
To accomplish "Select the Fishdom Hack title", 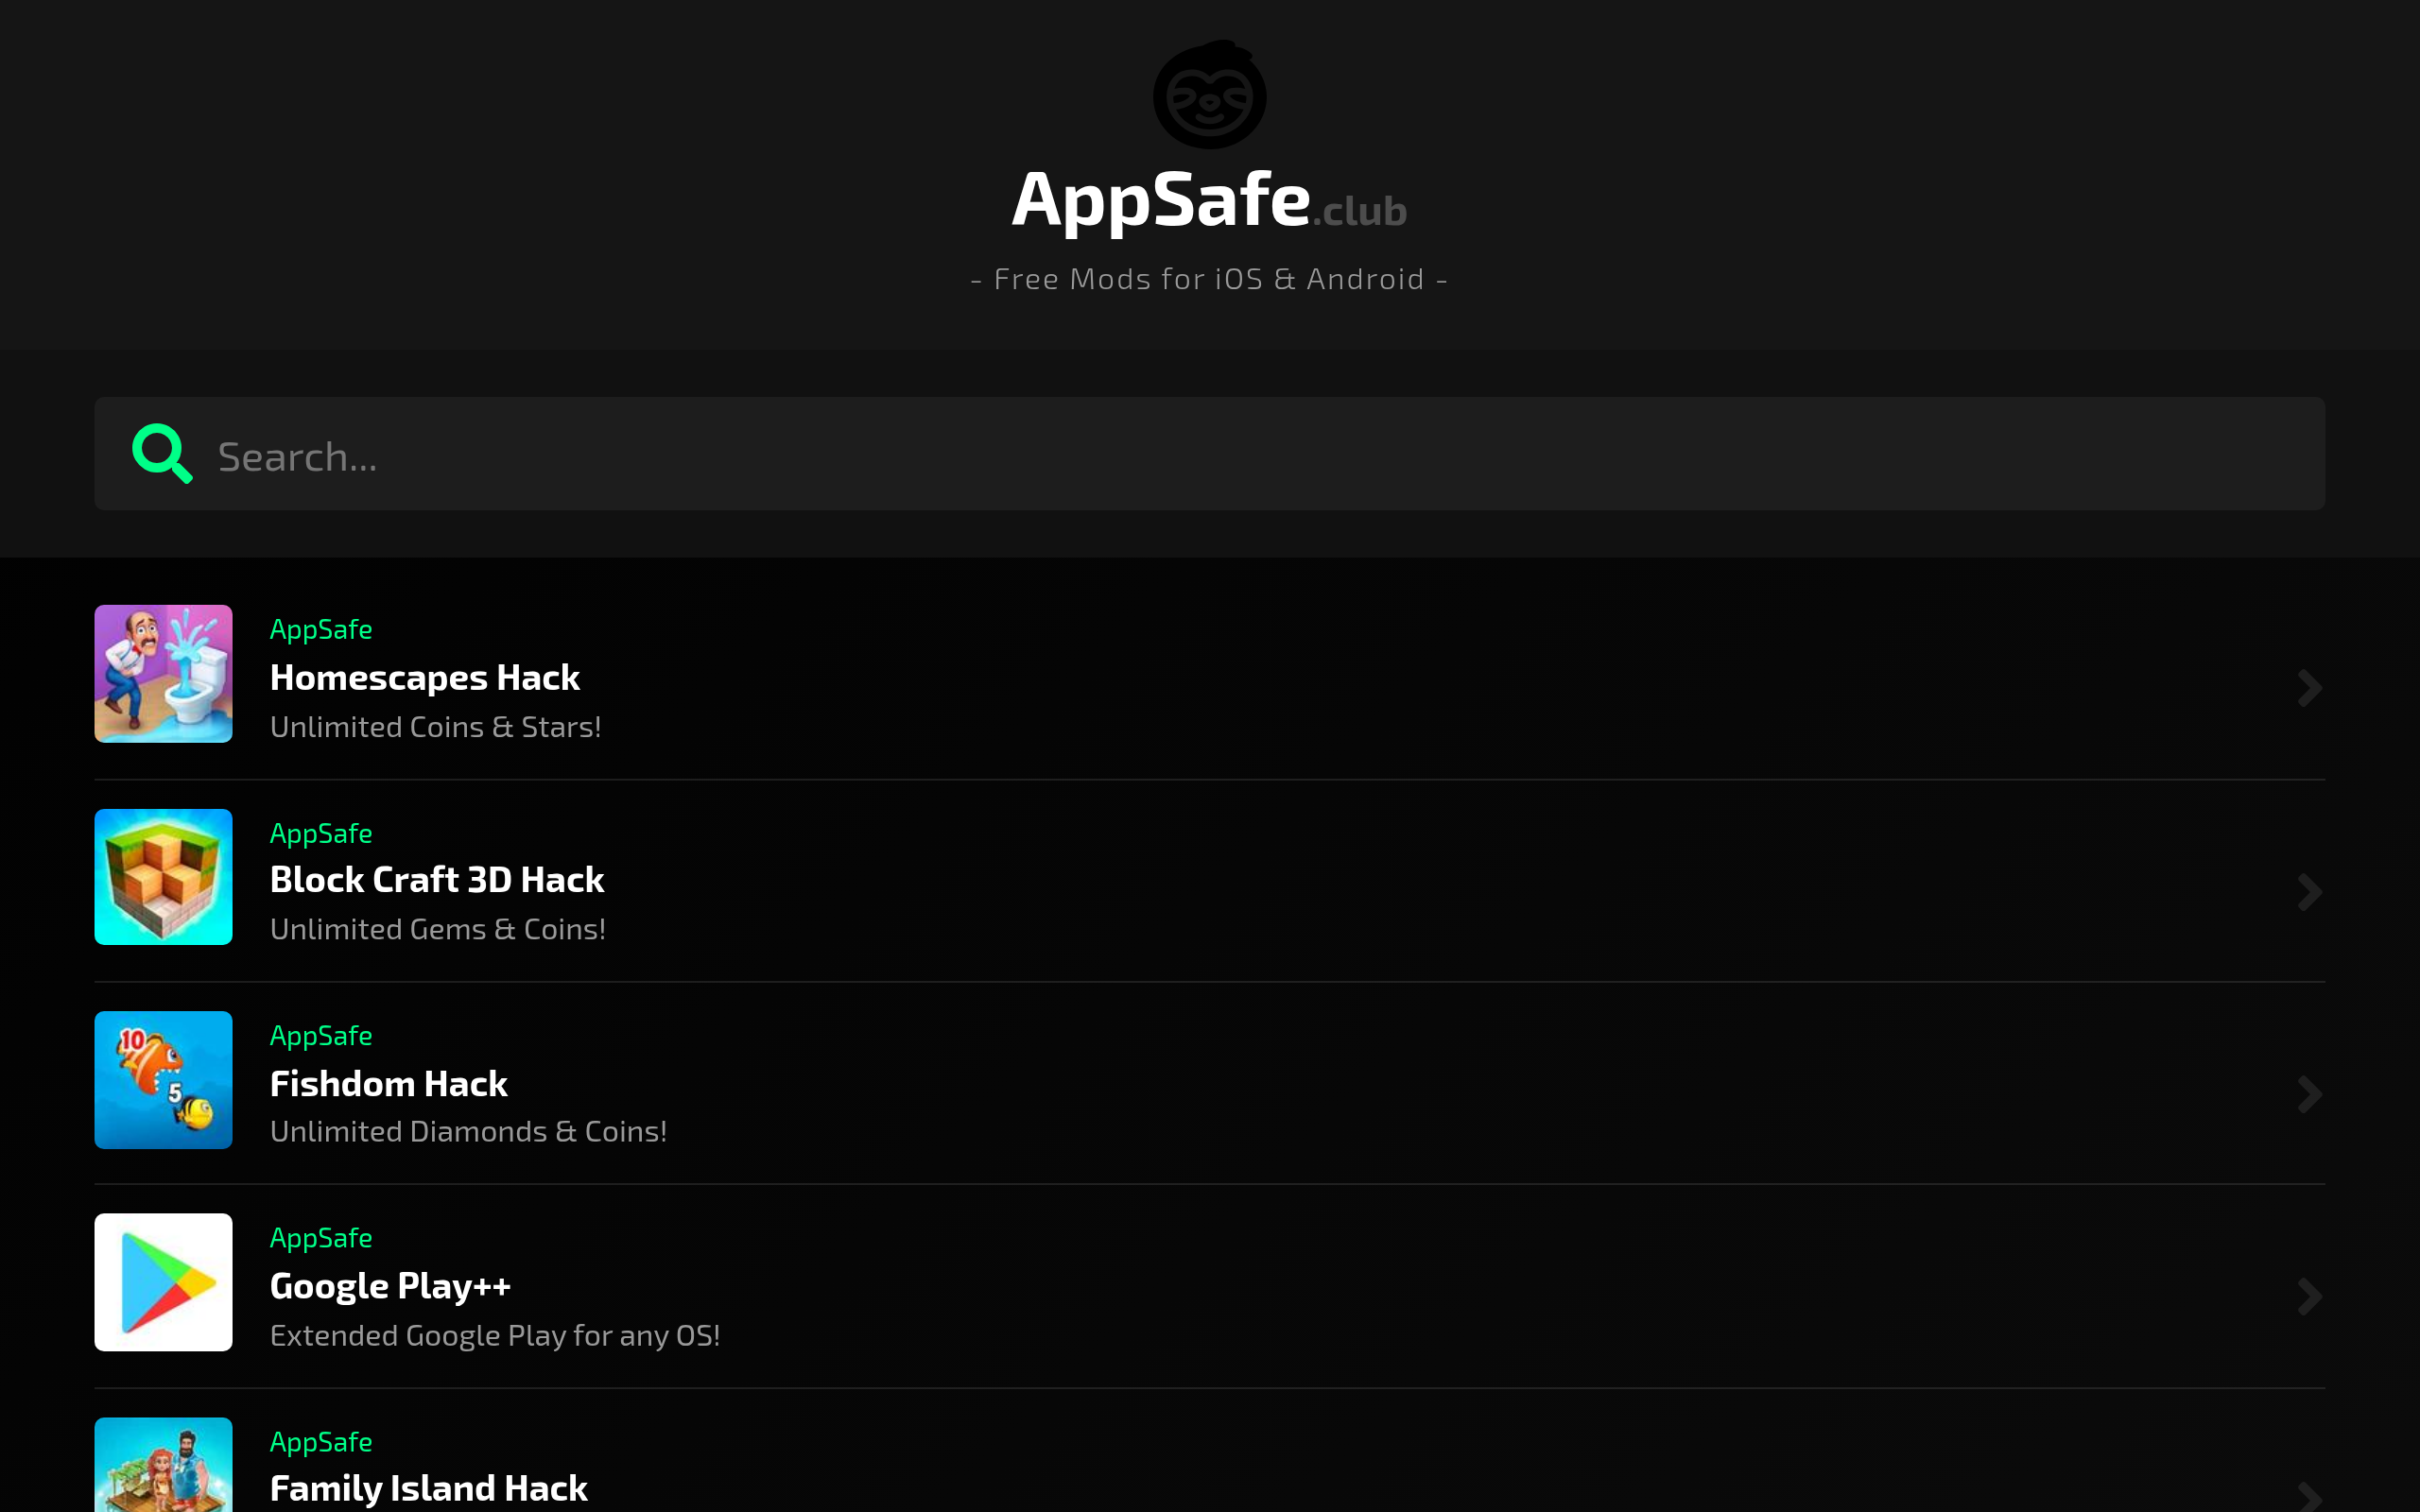I will click(388, 1082).
